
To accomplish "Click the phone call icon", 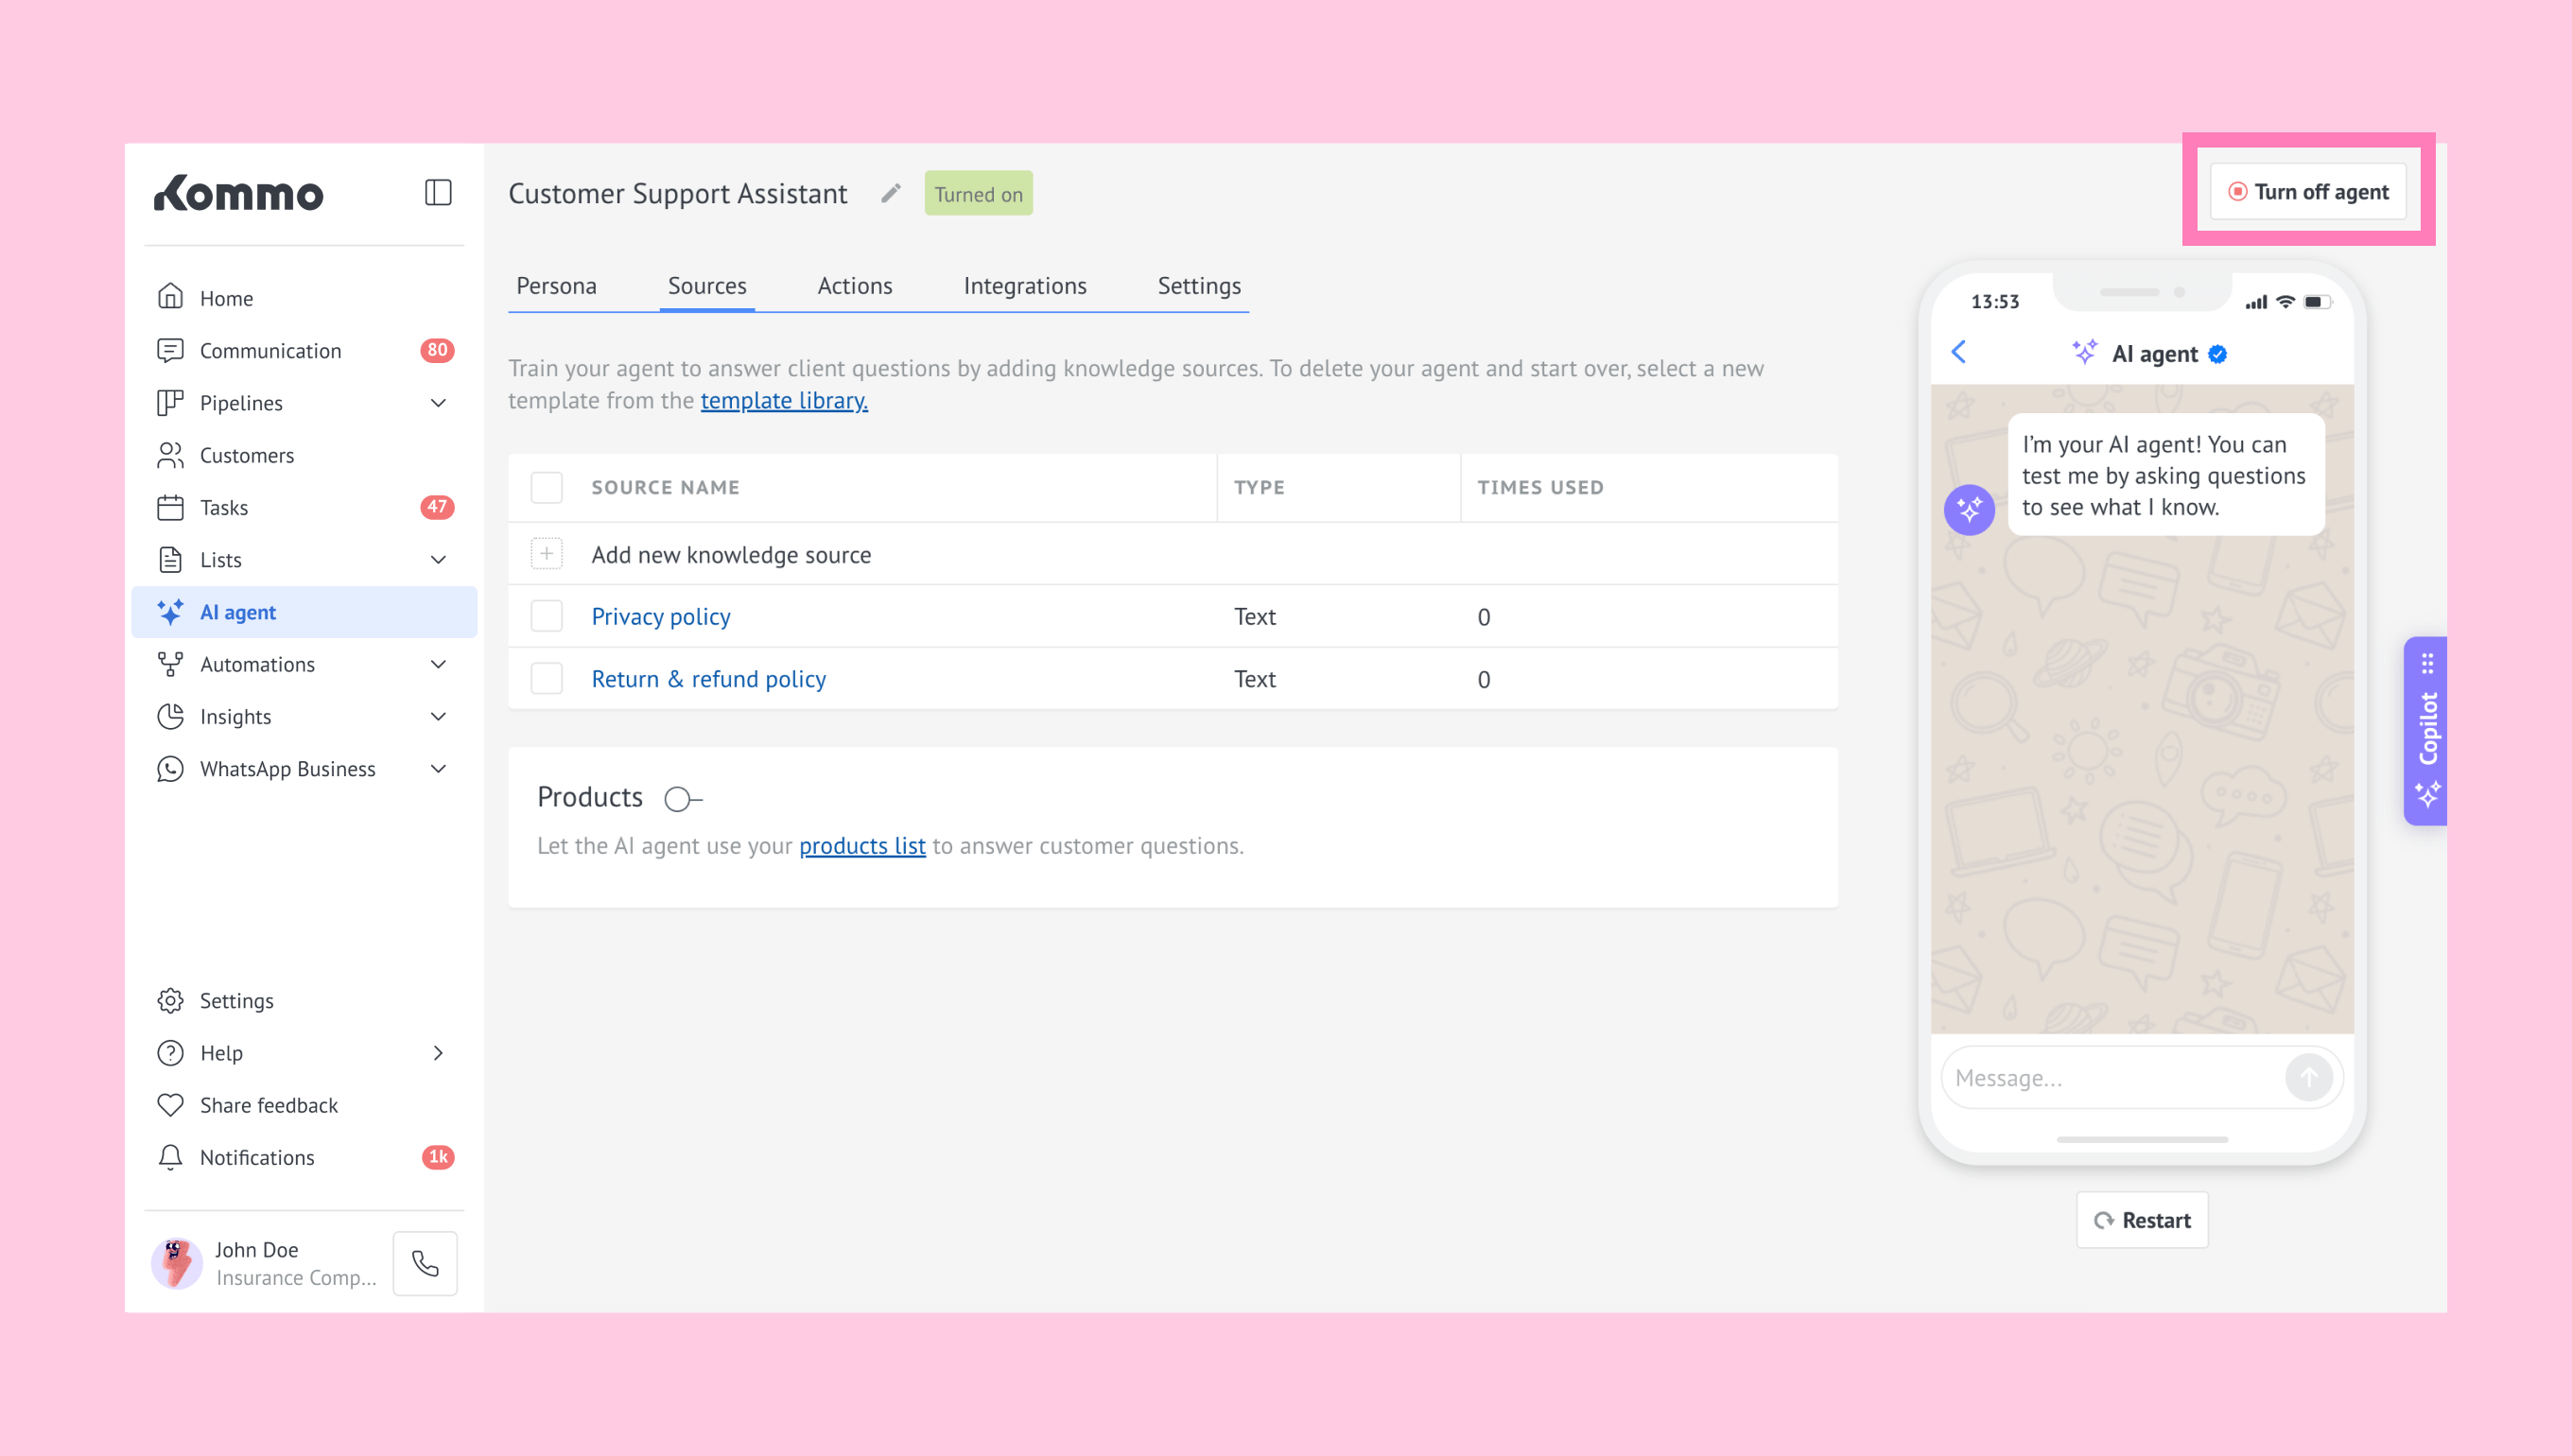I will [x=425, y=1263].
